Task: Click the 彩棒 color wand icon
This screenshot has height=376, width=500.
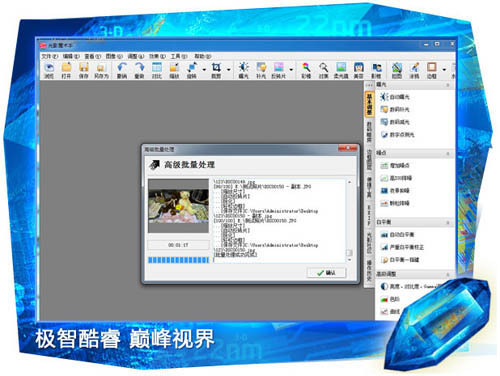Action: [306, 70]
